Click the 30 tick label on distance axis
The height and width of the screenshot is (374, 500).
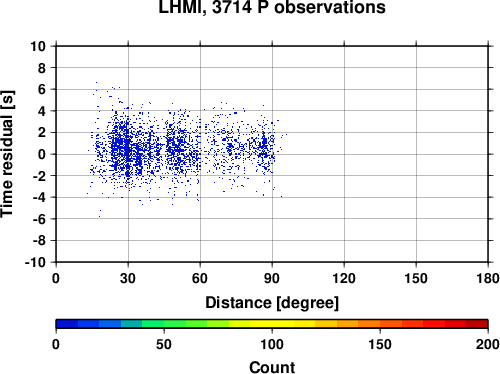[128, 278]
